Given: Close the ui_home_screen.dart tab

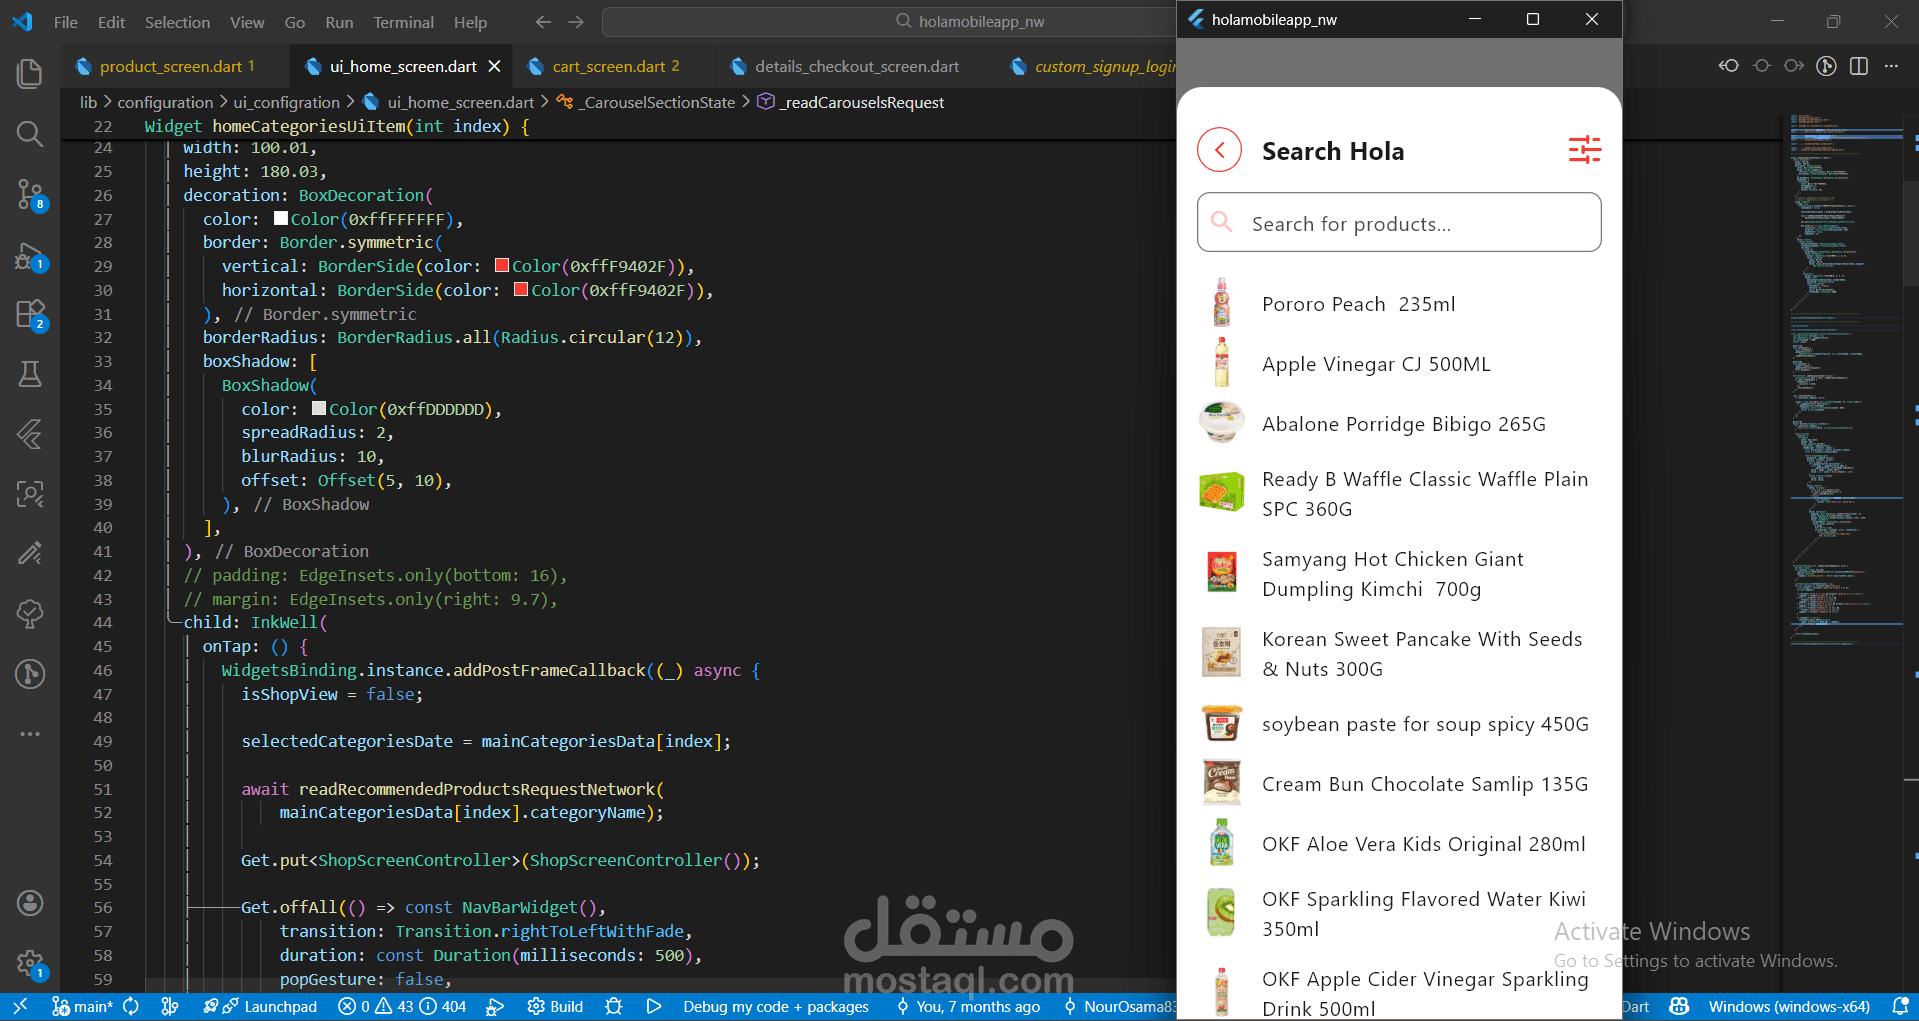Looking at the screenshot, I should pyautogui.click(x=494, y=66).
